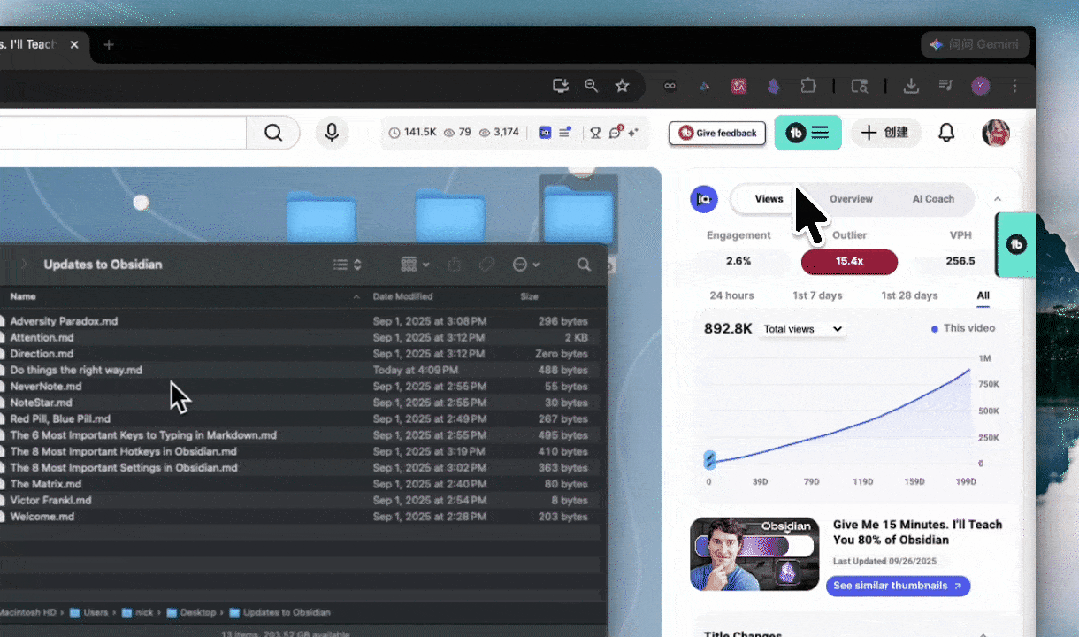Click the chart start marker handle
Viewport: 1079px width, 637px height.
[x=709, y=459]
